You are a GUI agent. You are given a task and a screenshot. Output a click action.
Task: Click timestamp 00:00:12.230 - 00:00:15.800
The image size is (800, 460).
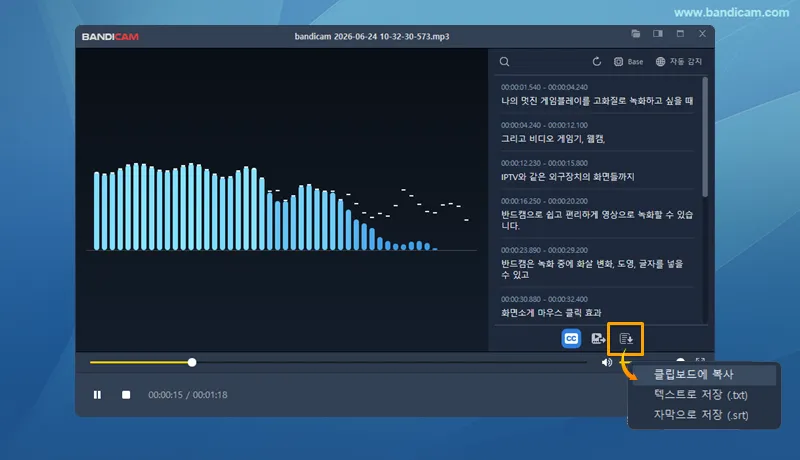(544, 163)
